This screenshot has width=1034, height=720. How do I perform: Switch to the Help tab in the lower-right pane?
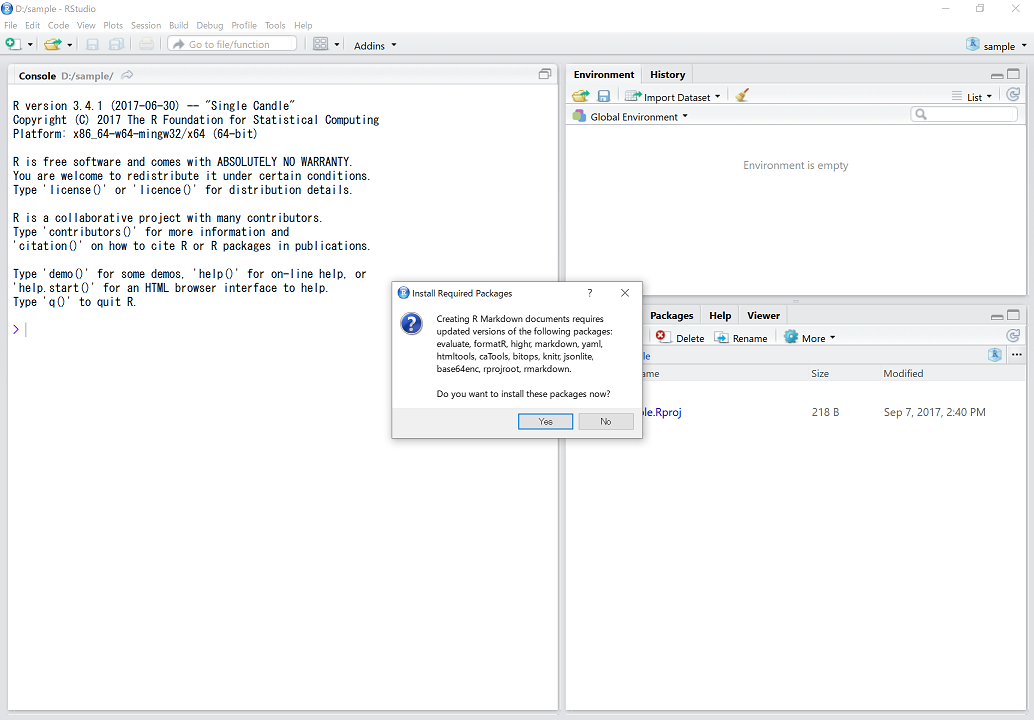click(720, 315)
